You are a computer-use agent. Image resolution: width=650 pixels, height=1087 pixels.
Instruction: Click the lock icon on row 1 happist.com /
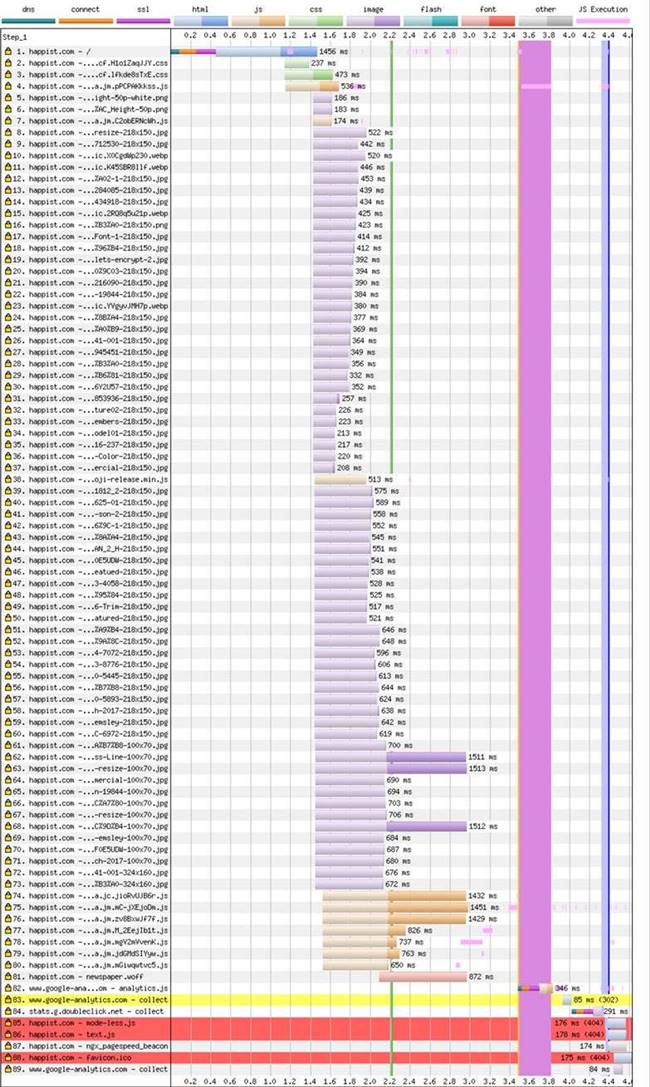[8, 51]
